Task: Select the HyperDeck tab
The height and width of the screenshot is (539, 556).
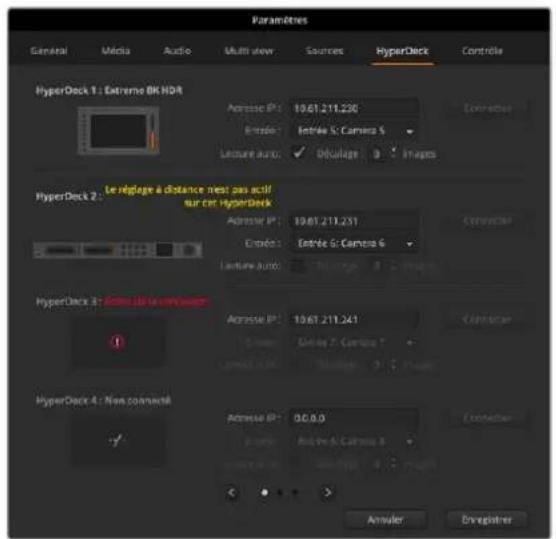Action: tap(402, 51)
